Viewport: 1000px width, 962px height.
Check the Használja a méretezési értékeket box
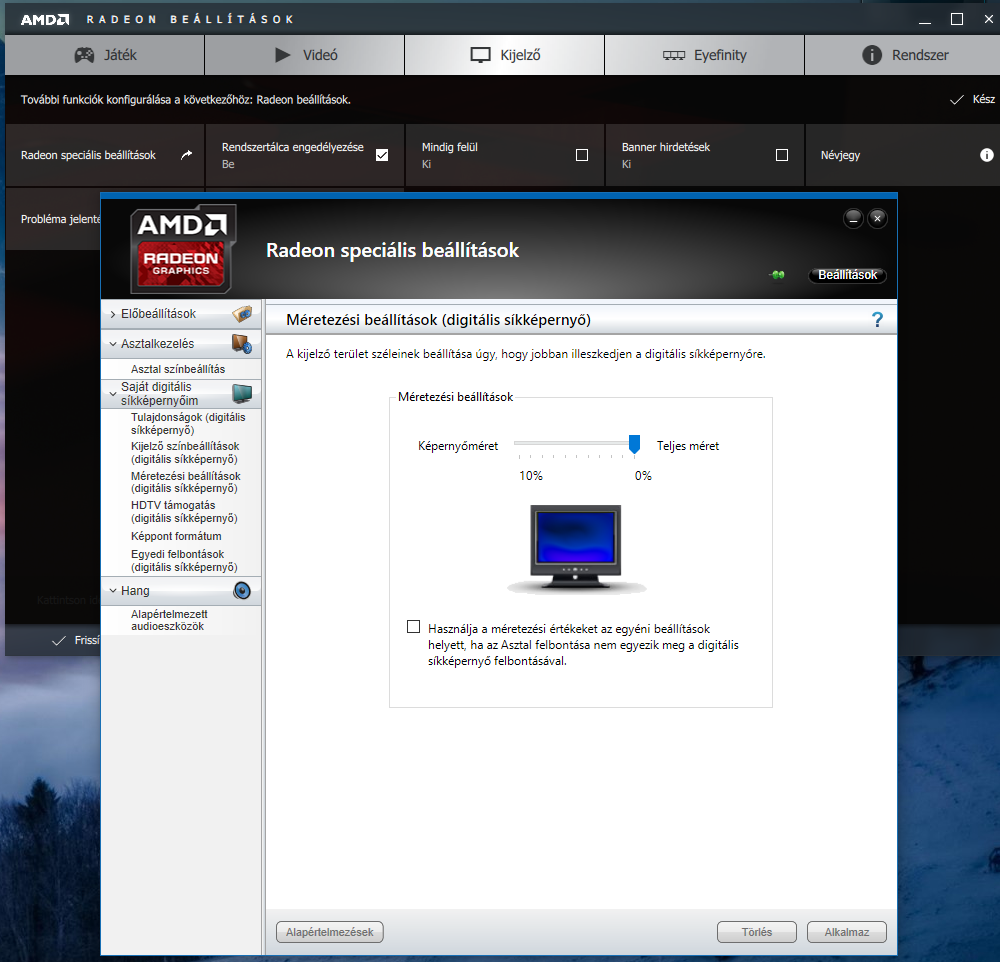click(413, 627)
